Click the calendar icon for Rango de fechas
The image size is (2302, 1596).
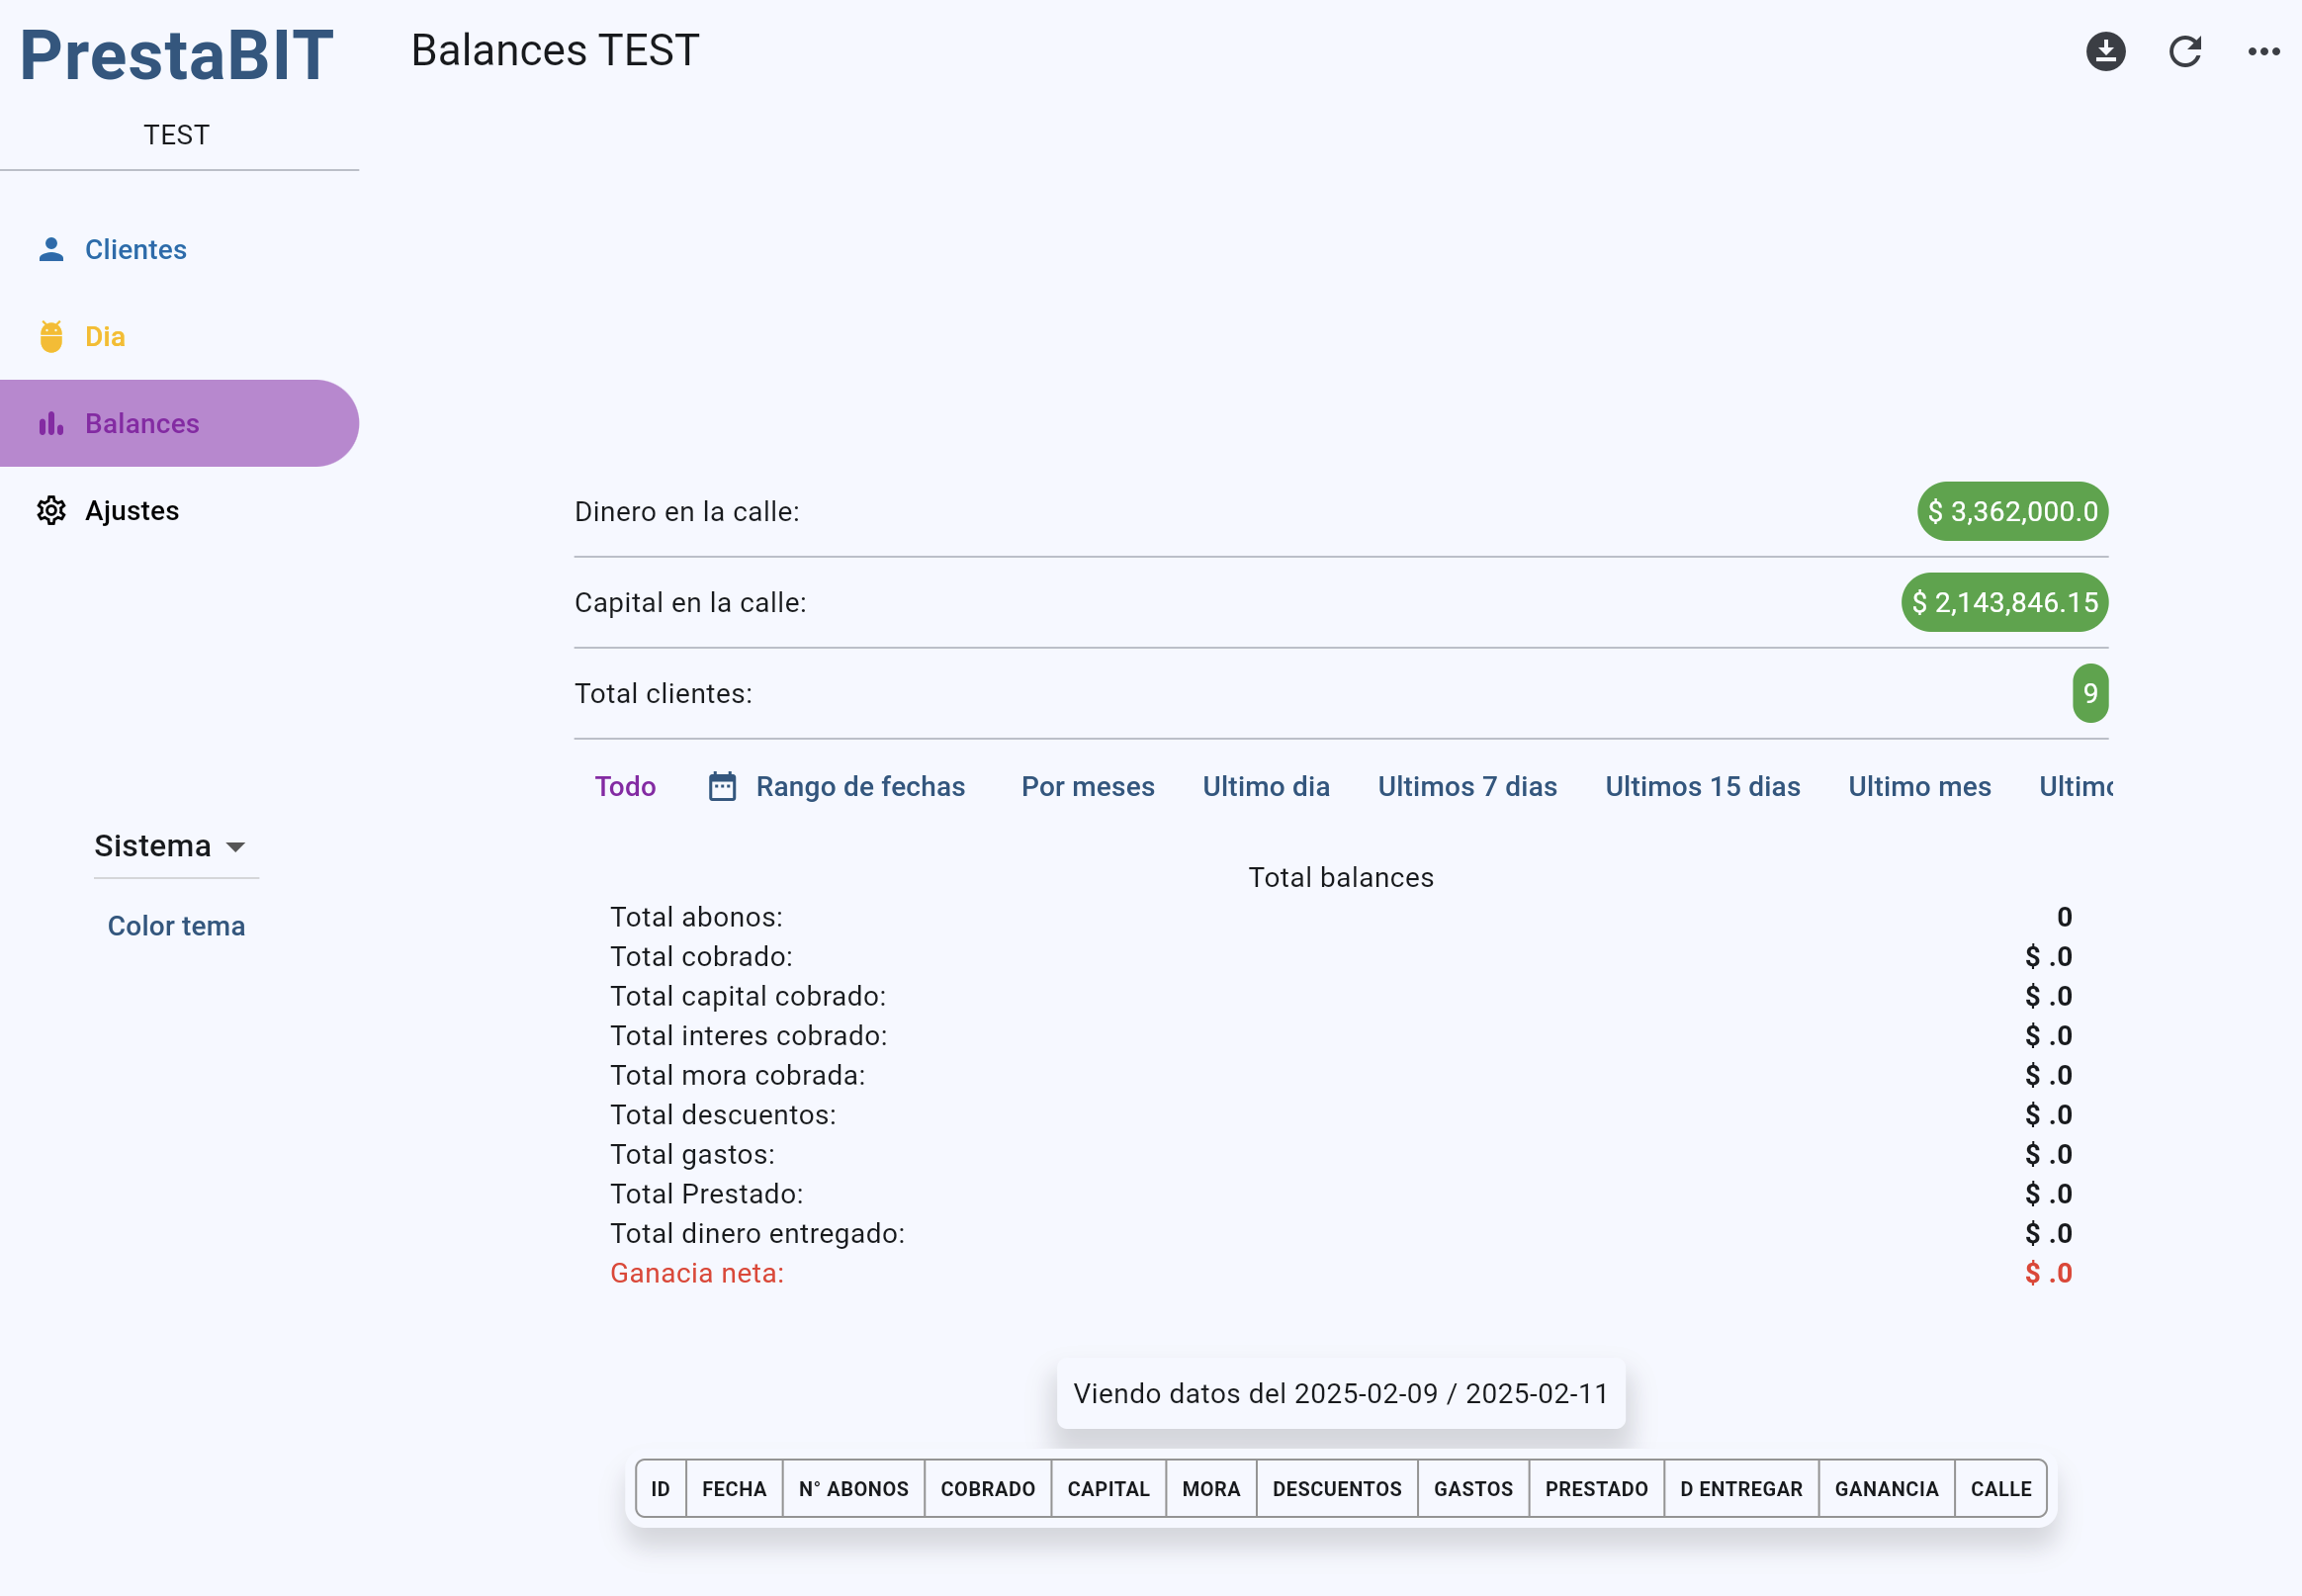722,786
